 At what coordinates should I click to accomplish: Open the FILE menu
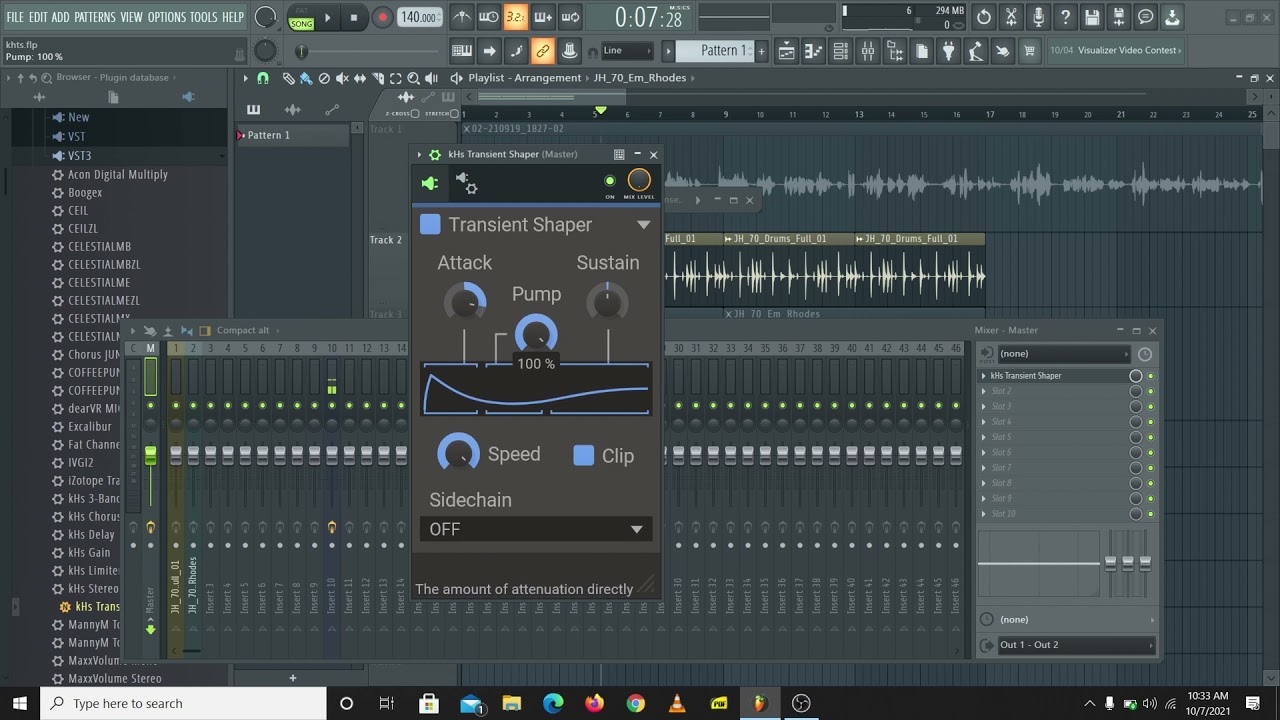15,17
